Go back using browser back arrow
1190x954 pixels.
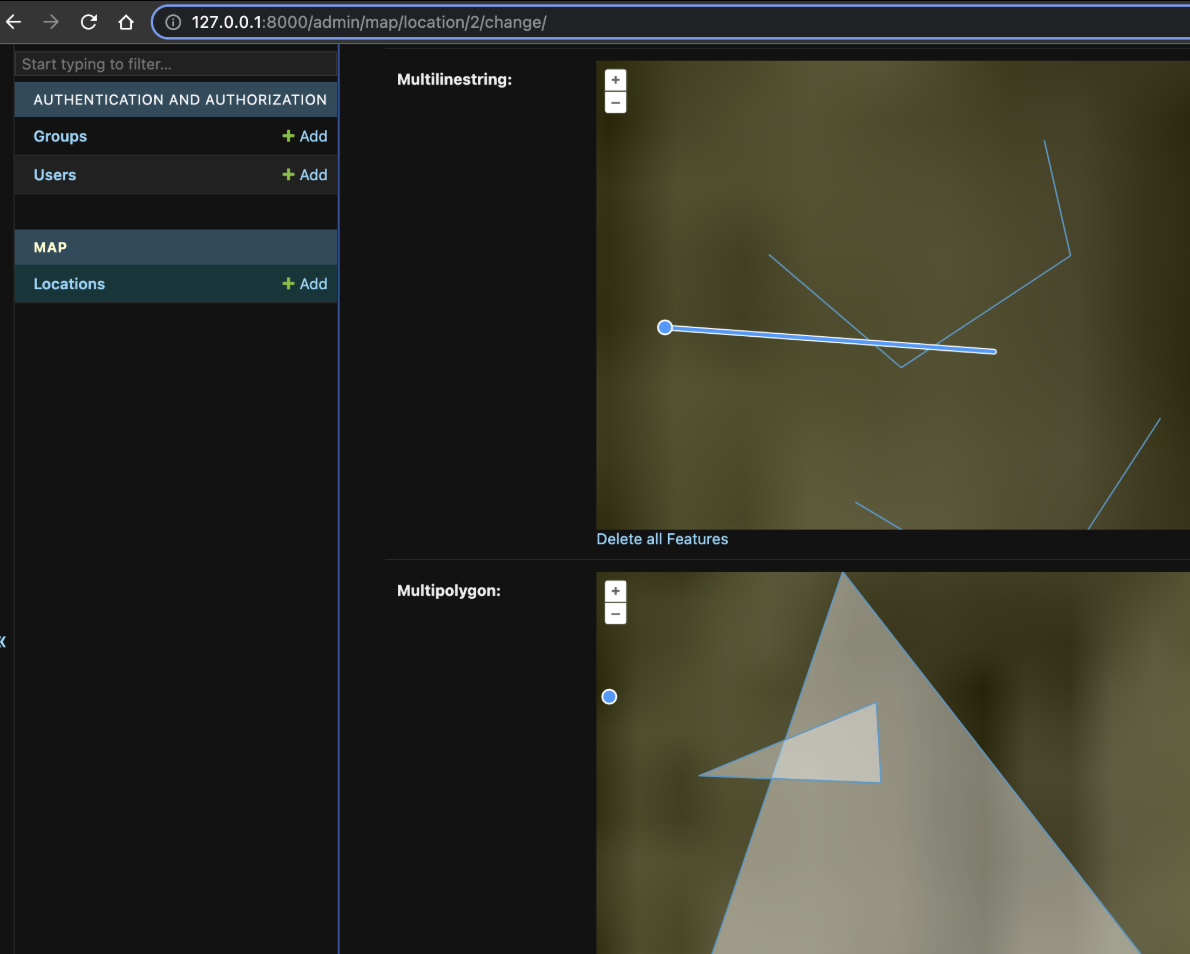tap(14, 22)
